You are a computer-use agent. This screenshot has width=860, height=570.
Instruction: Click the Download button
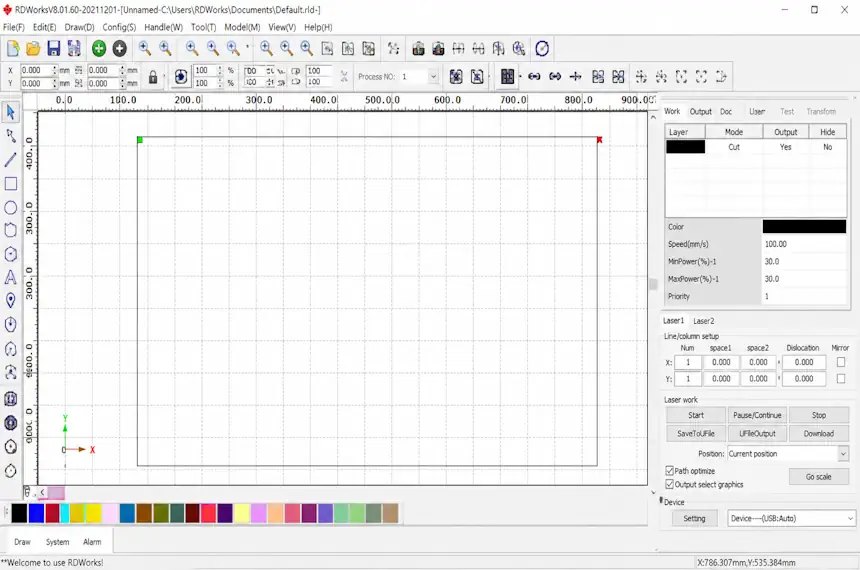819,433
